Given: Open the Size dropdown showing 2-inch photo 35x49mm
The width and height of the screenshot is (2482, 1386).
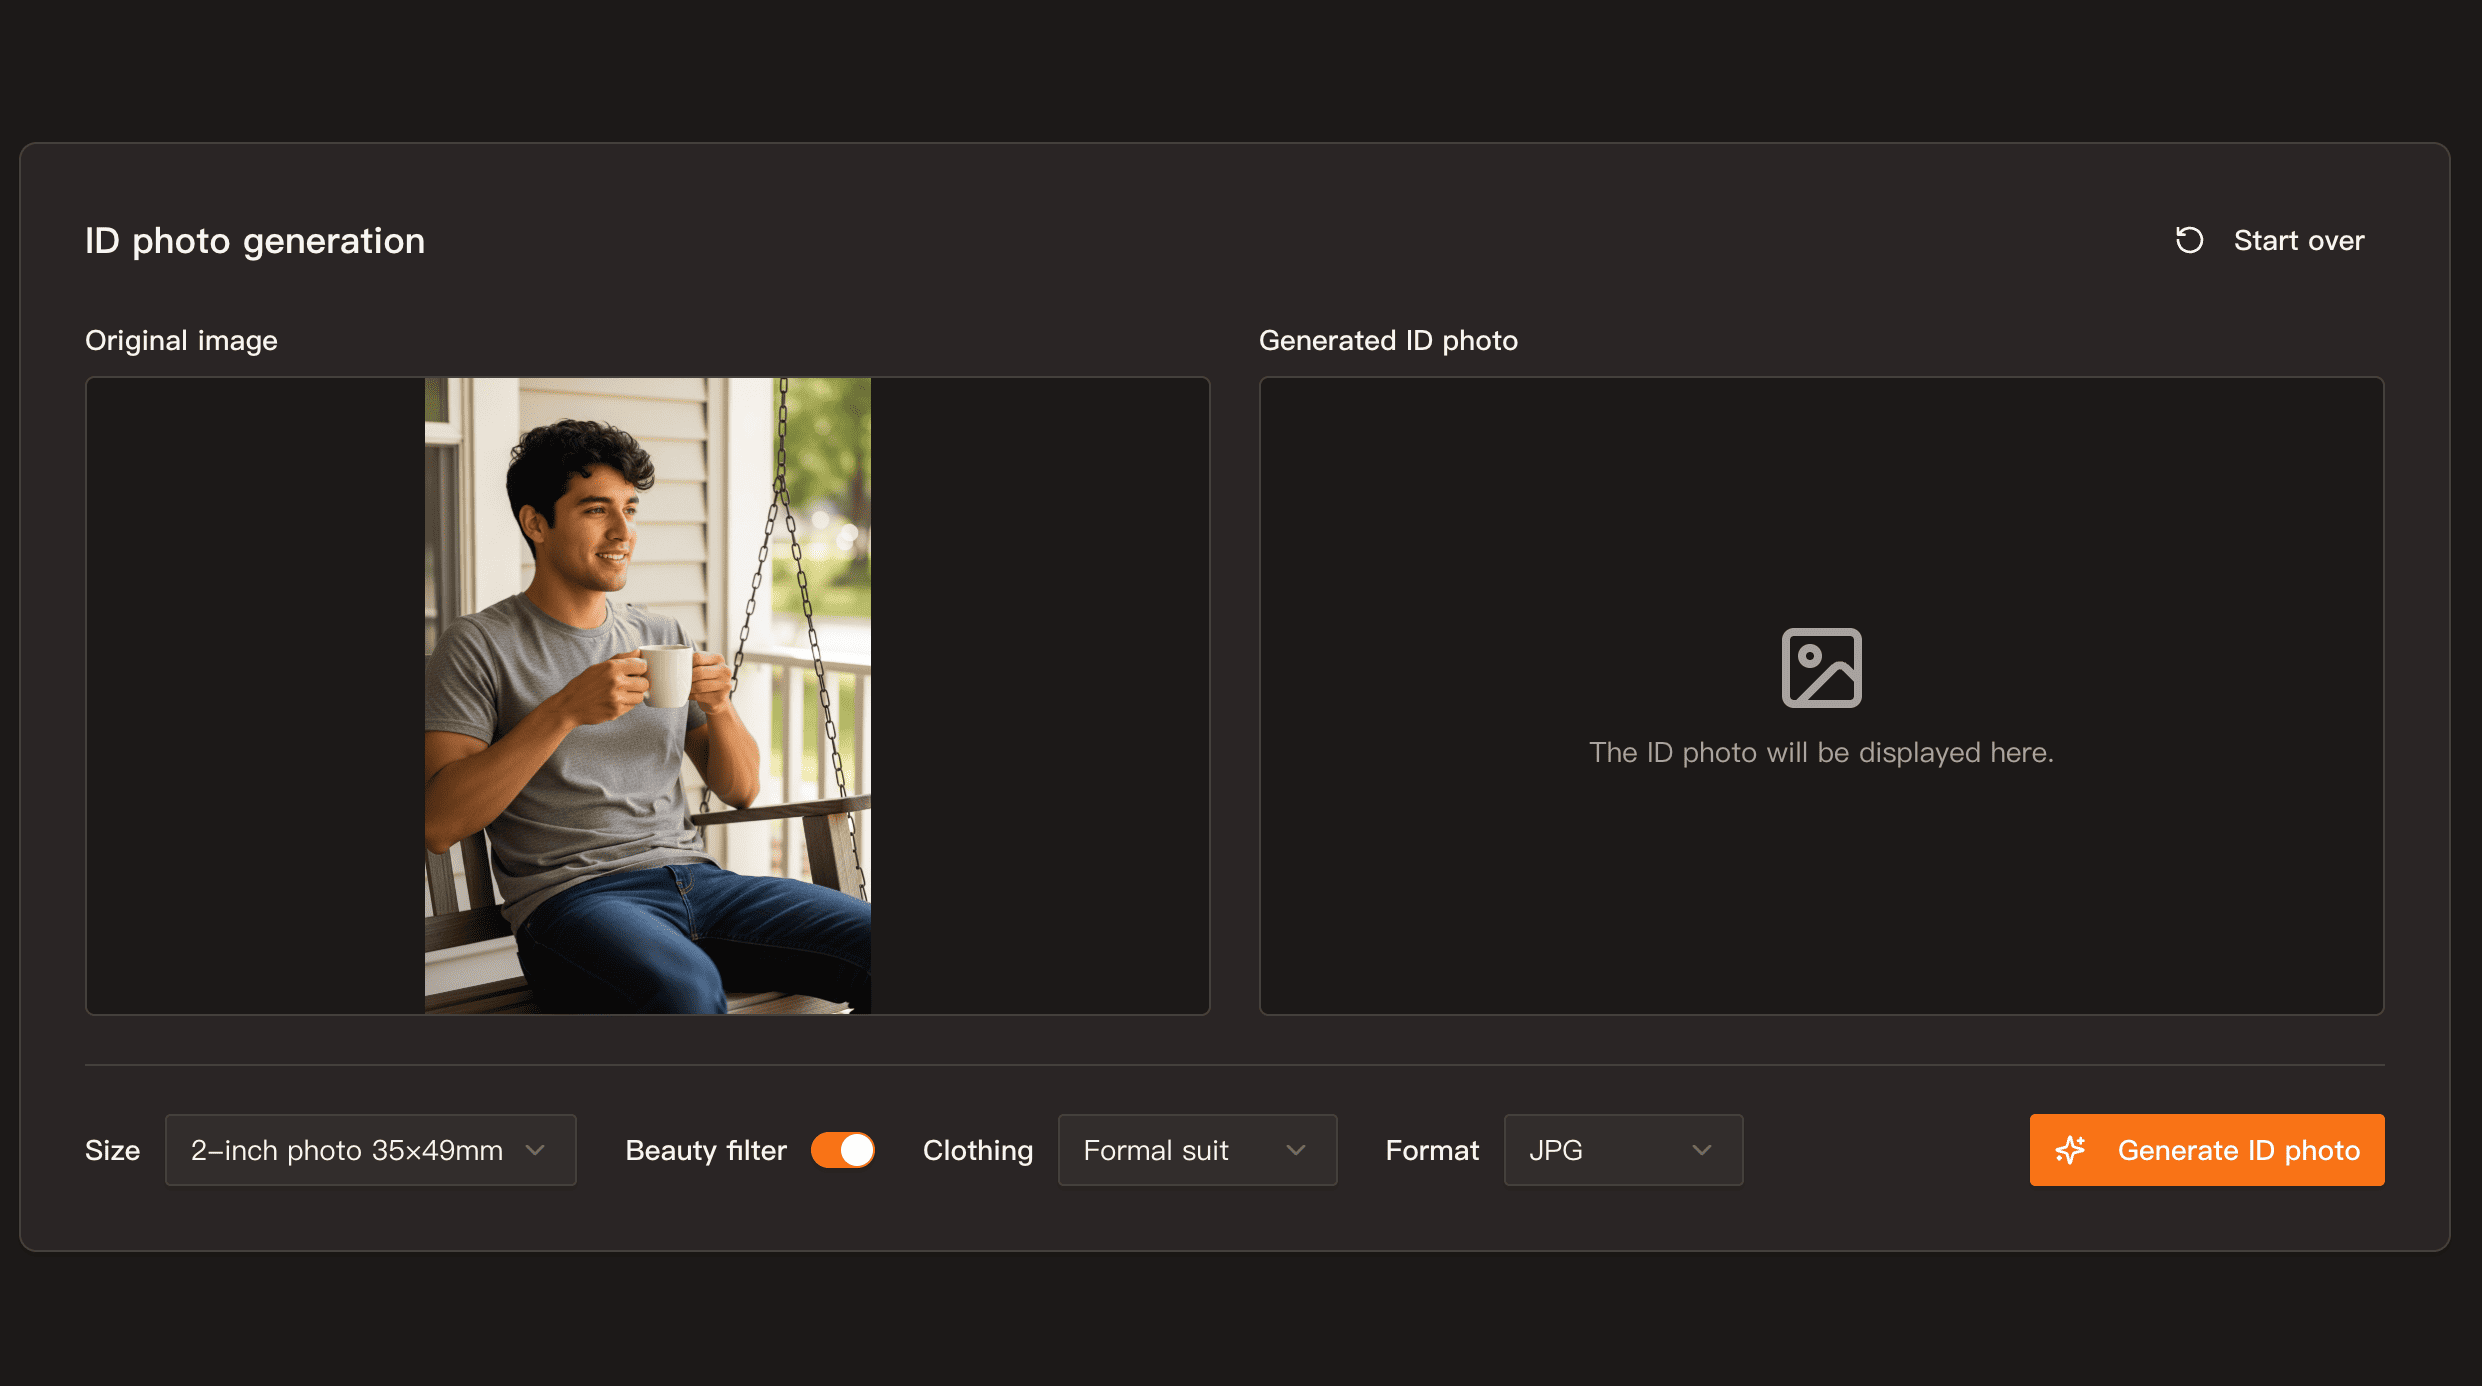Looking at the screenshot, I should click(370, 1150).
